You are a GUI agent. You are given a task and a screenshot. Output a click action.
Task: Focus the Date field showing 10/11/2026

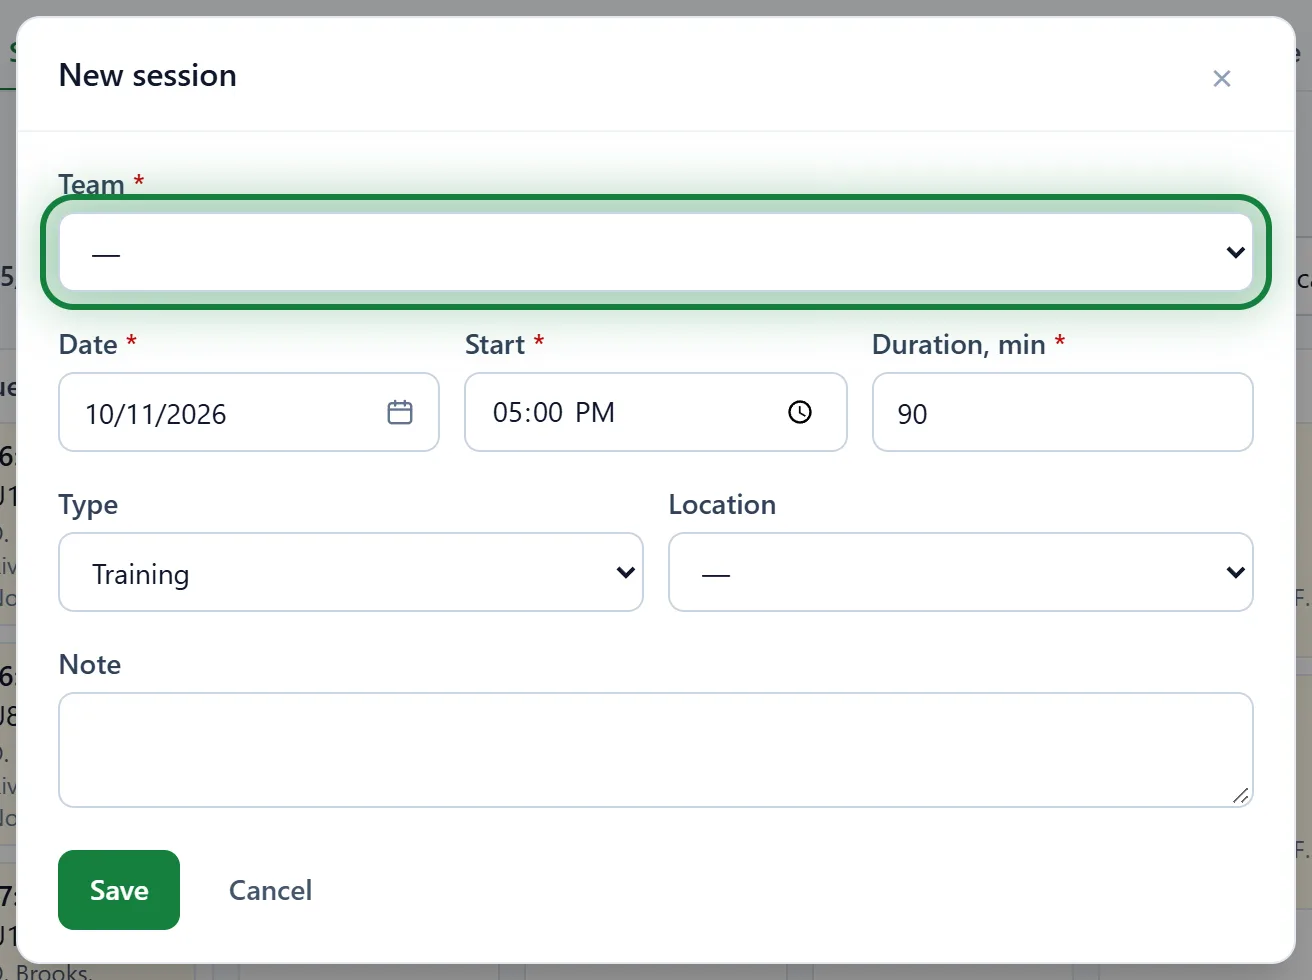click(249, 412)
